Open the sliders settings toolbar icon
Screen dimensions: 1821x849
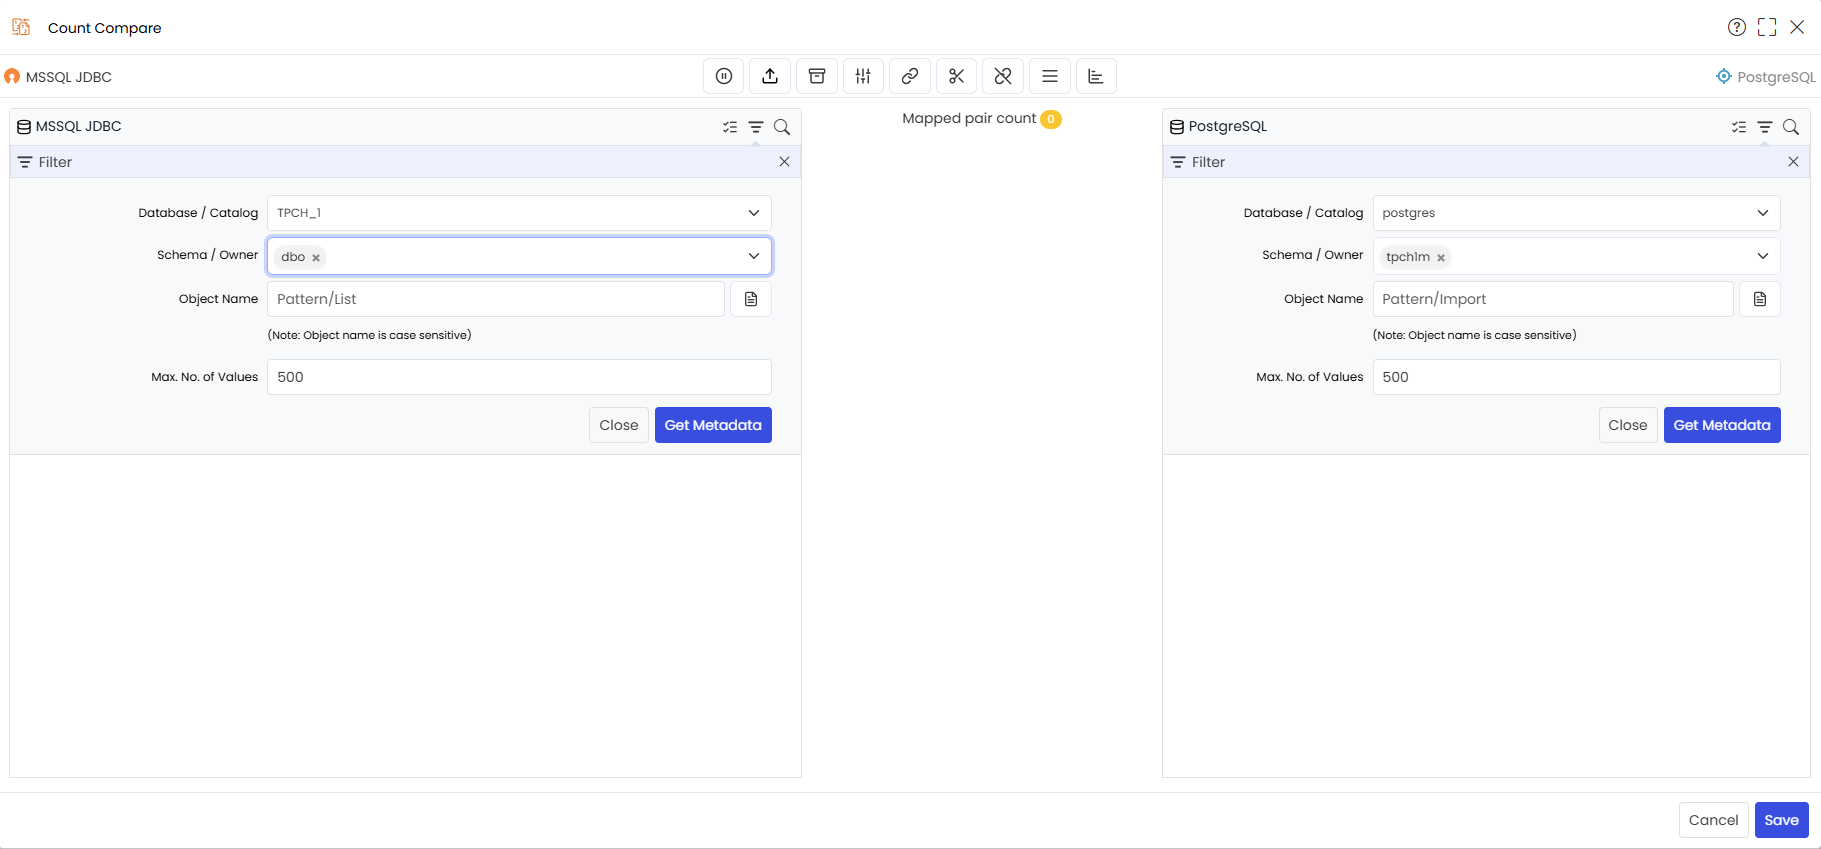click(x=863, y=76)
